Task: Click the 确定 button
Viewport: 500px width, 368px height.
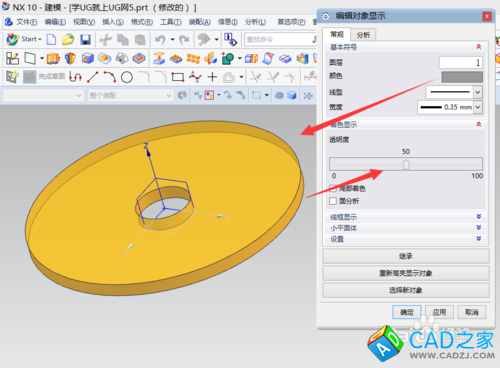Action: (x=407, y=312)
